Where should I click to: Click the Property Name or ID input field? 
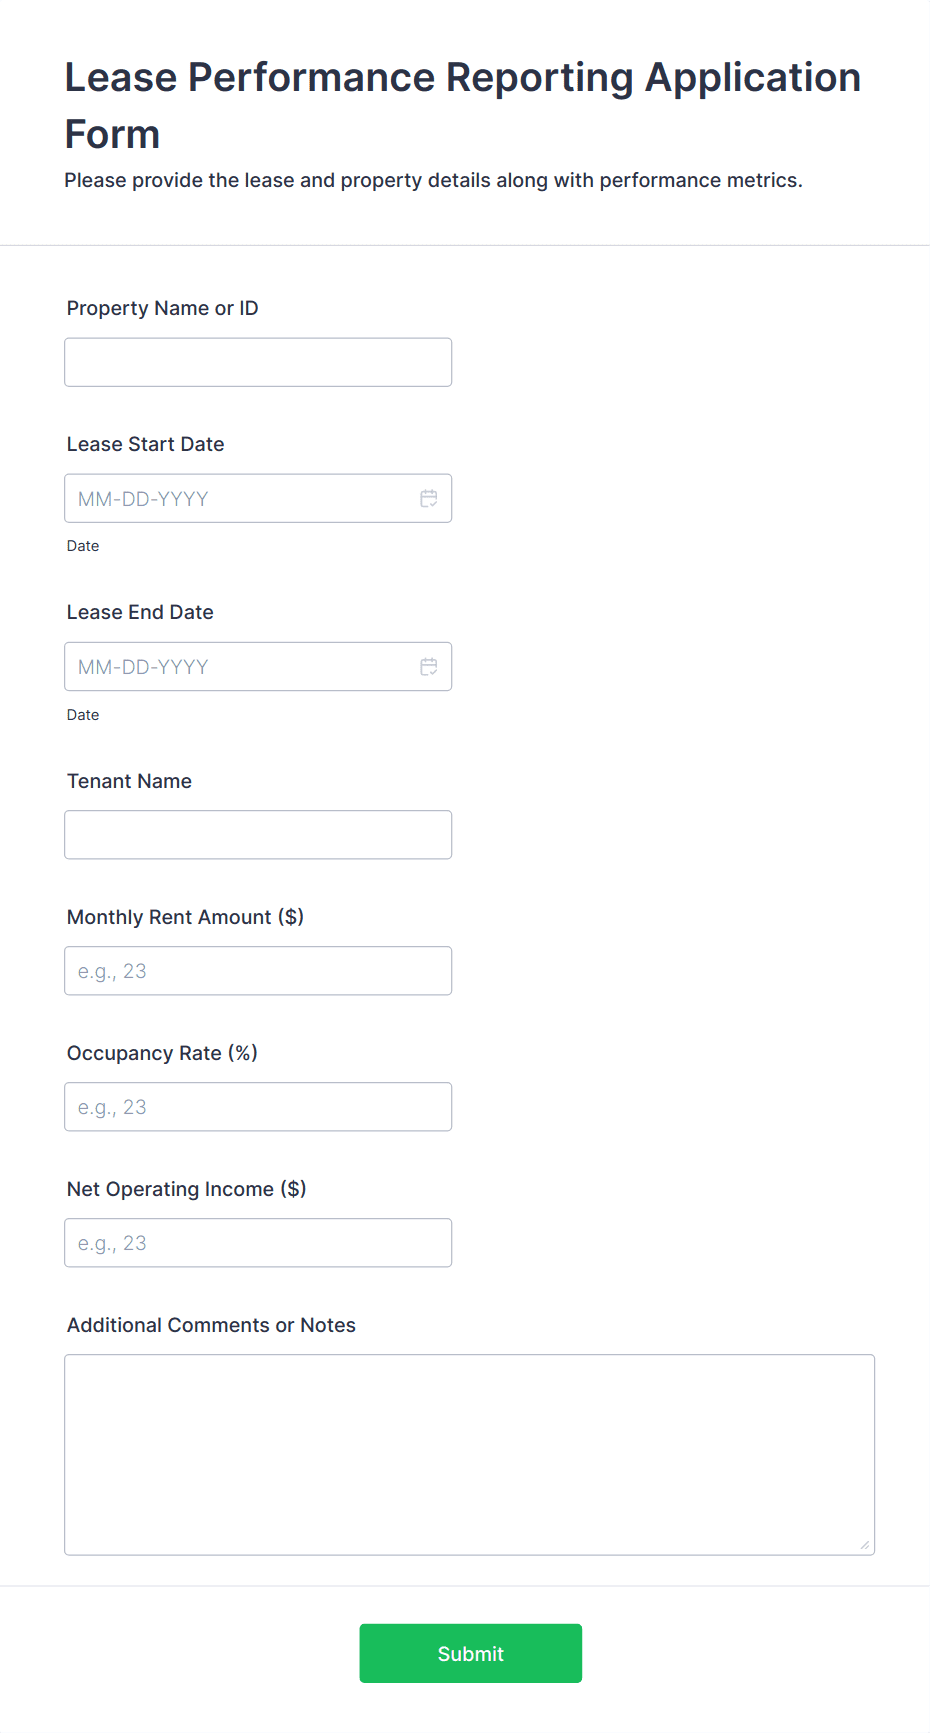pyautogui.click(x=257, y=362)
